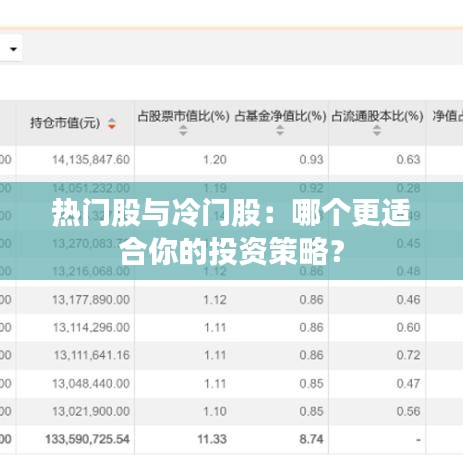463x463 pixels.
Task: Click value 1.10 in 13,021,900.00 row
Action: point(215,411)
